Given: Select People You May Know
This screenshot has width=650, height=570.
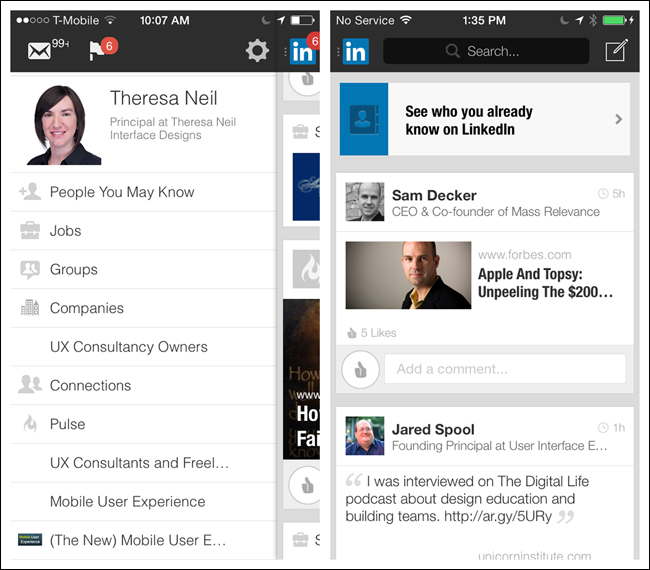Looking at the screenshot, I should 143,192.
